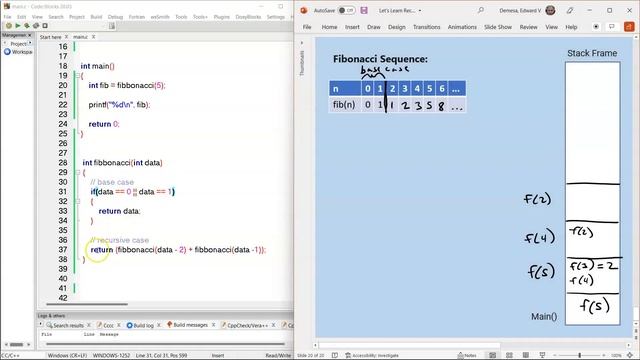Start Slide Show from status bar icon
Screen dimensions: 640x360
[542, 355]
